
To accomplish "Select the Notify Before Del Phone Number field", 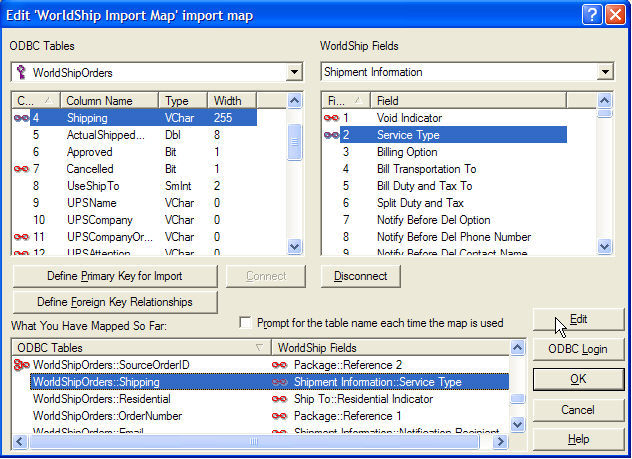I will tap(445, 237).
